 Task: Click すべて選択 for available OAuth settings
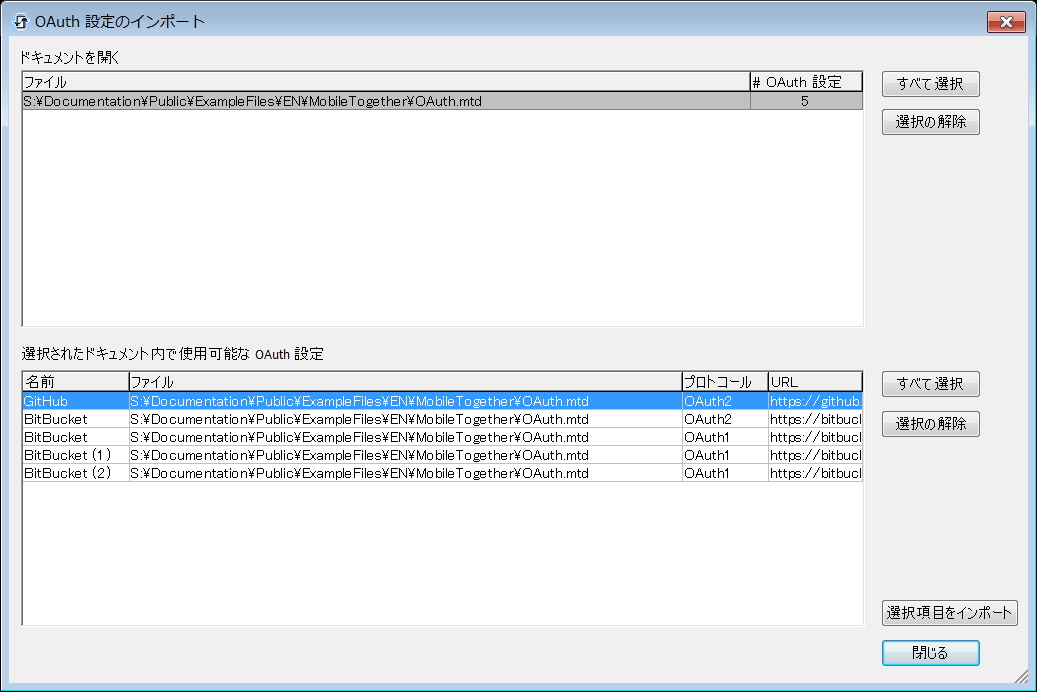pos(931,384)
